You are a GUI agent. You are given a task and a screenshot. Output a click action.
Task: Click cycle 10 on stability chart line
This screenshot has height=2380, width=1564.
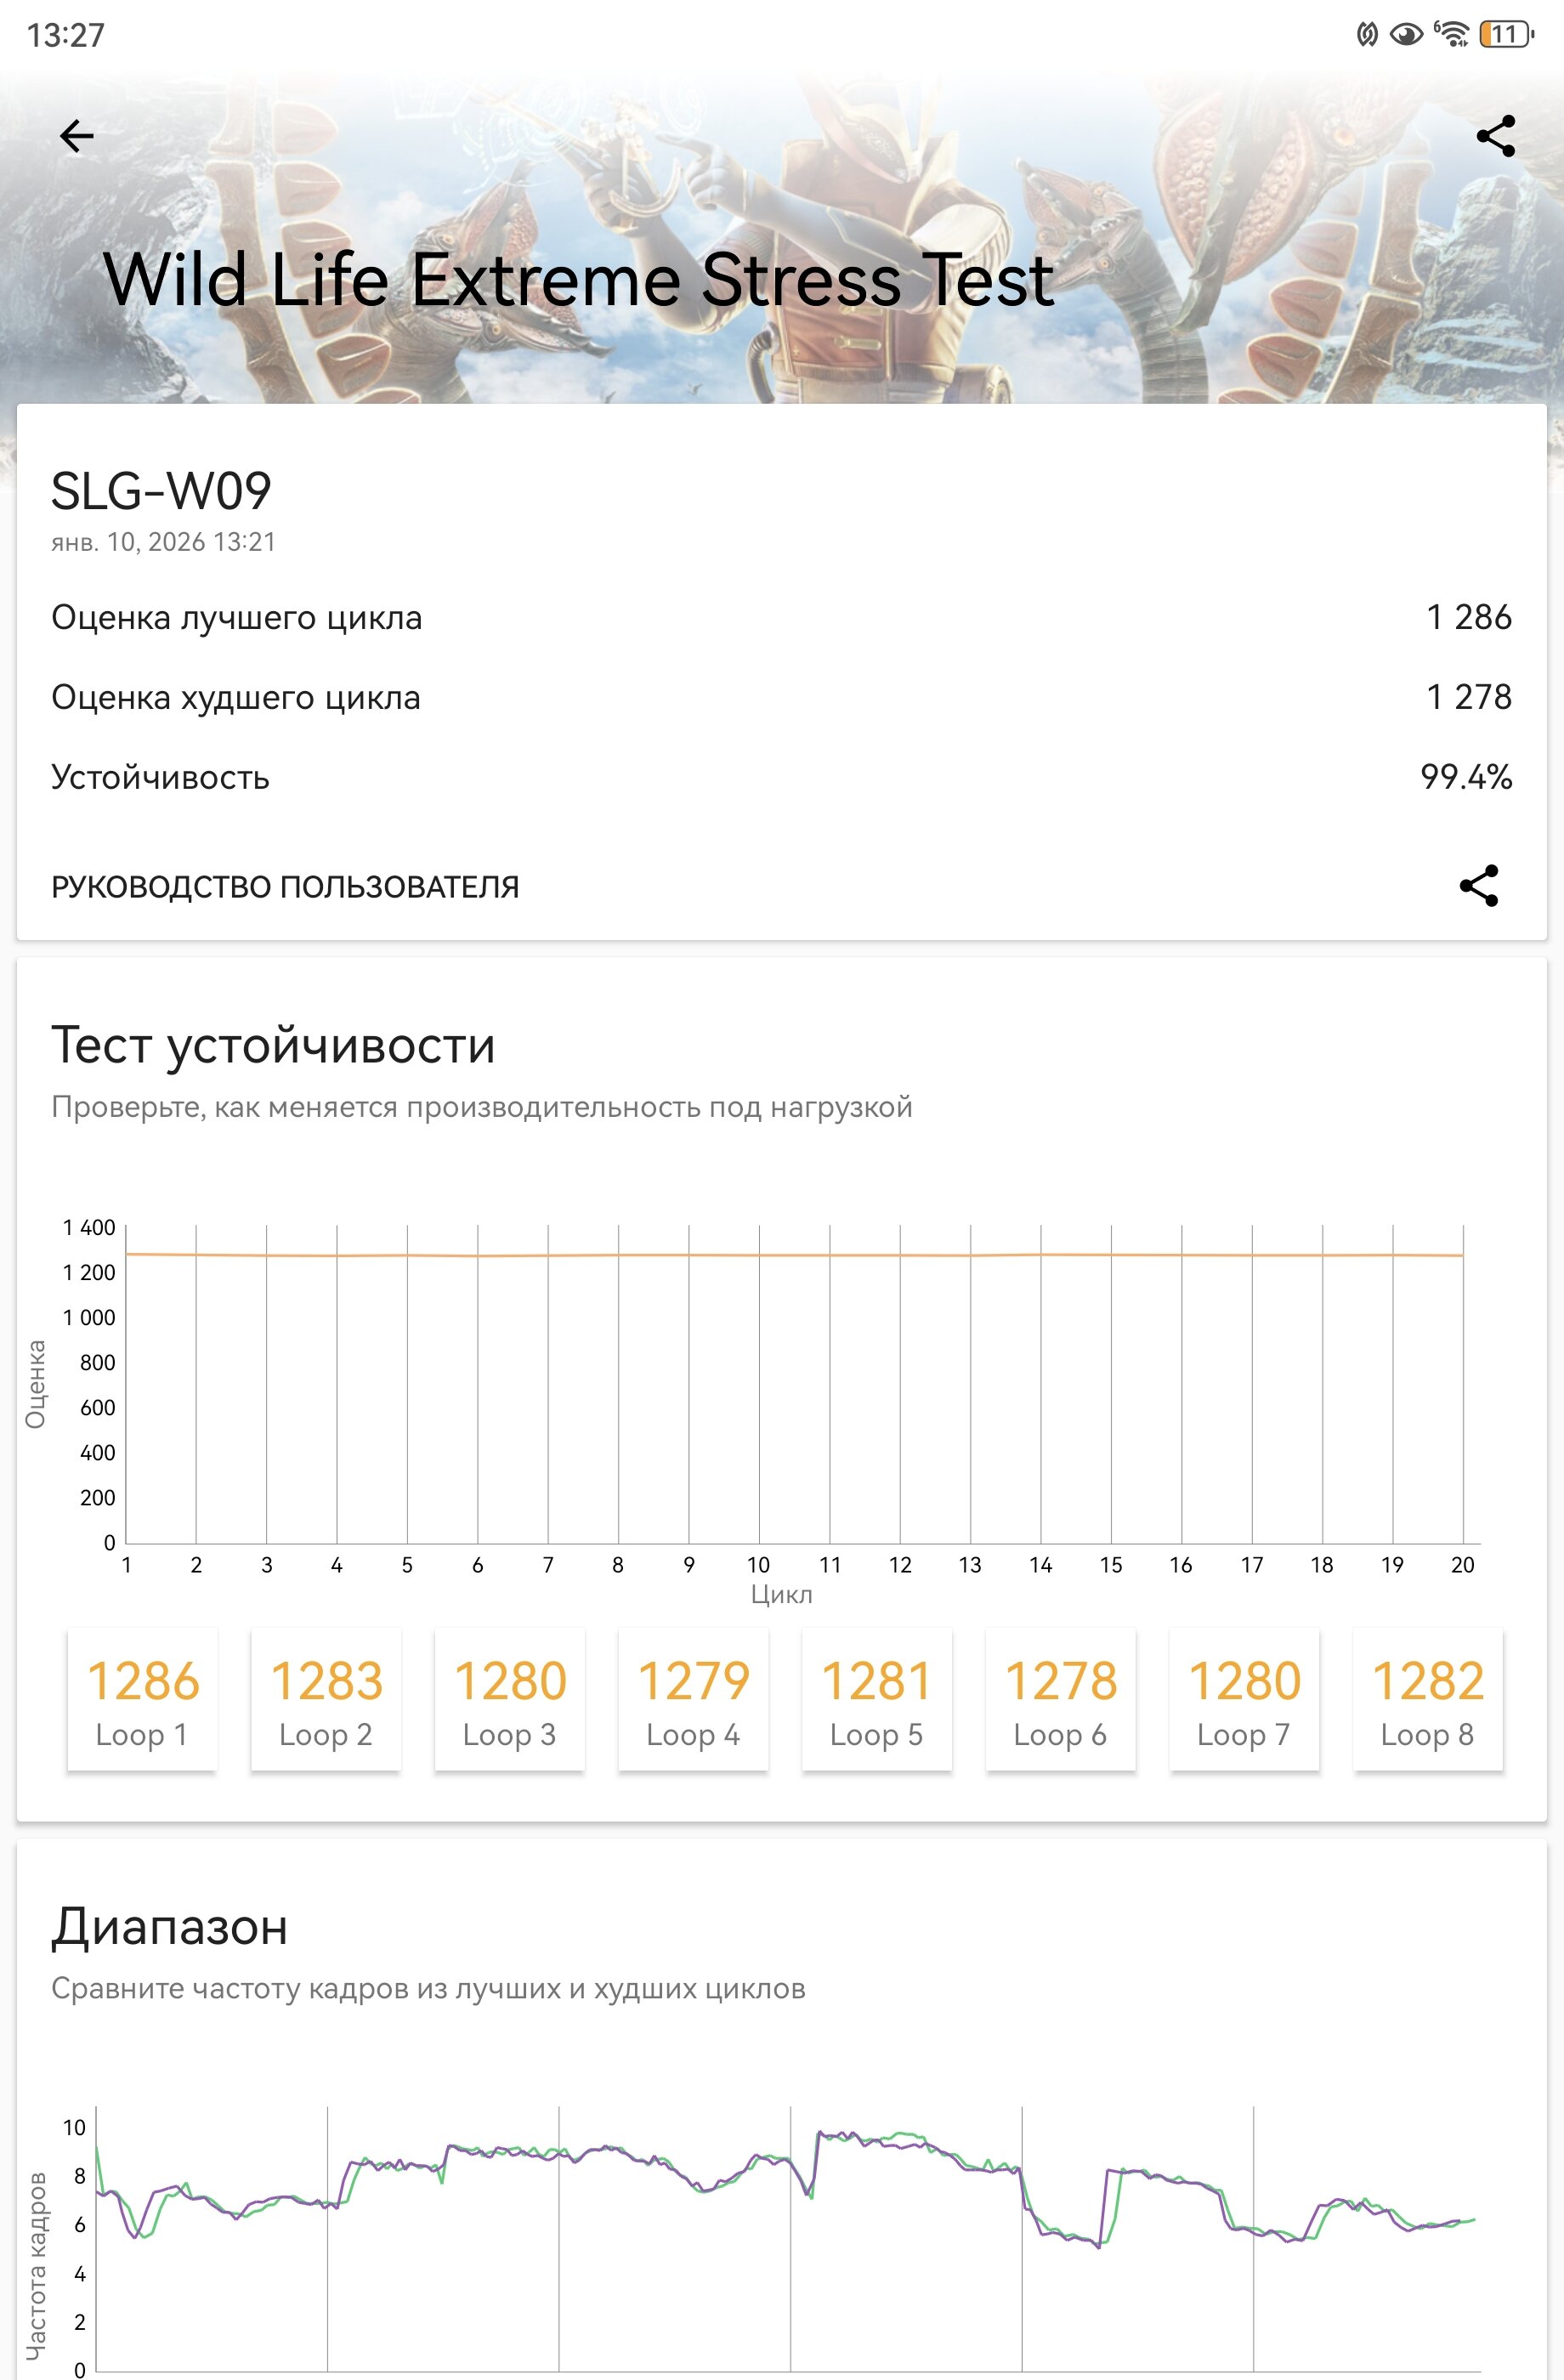tap(759, 1255)
